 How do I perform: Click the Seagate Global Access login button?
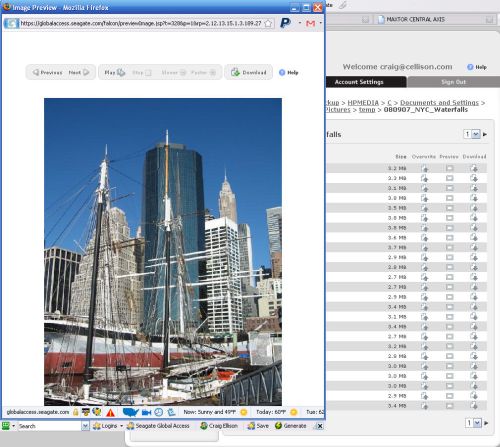[x=158, y=426]
